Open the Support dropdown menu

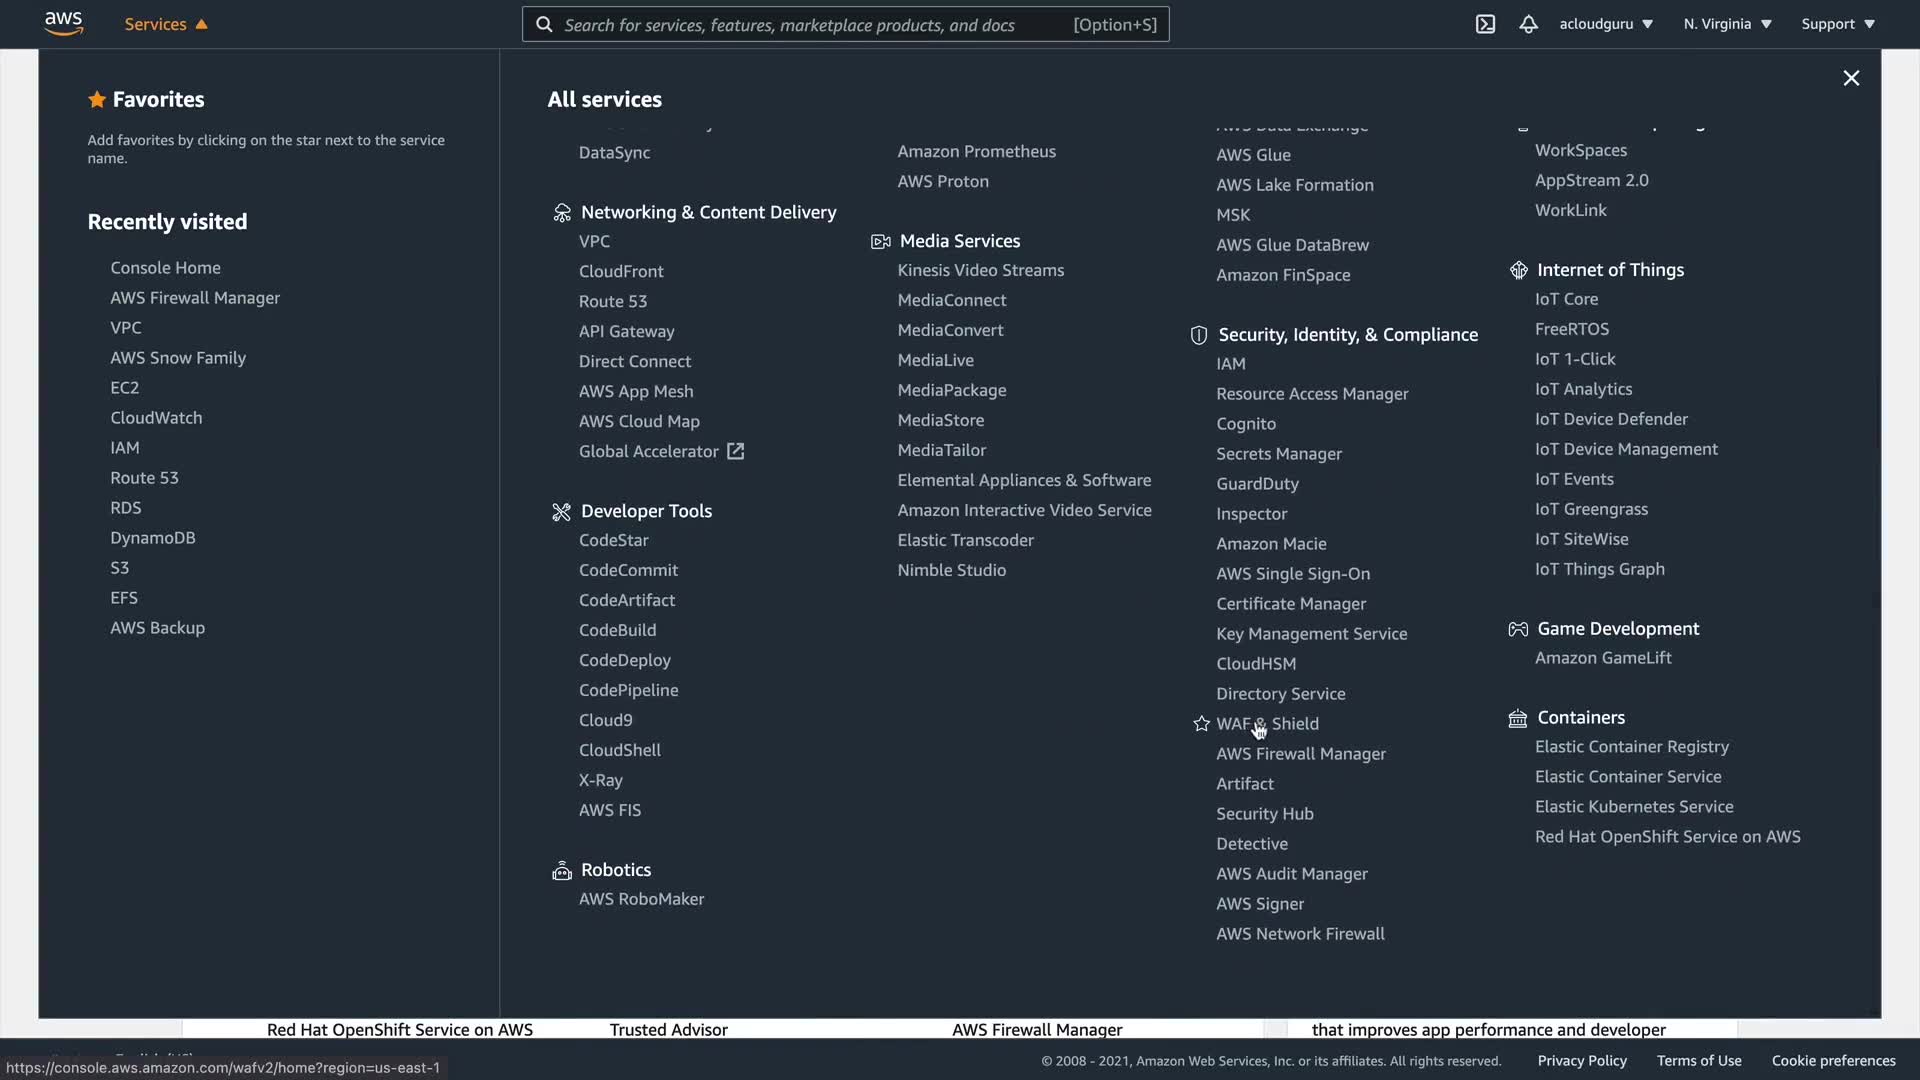1838,24
